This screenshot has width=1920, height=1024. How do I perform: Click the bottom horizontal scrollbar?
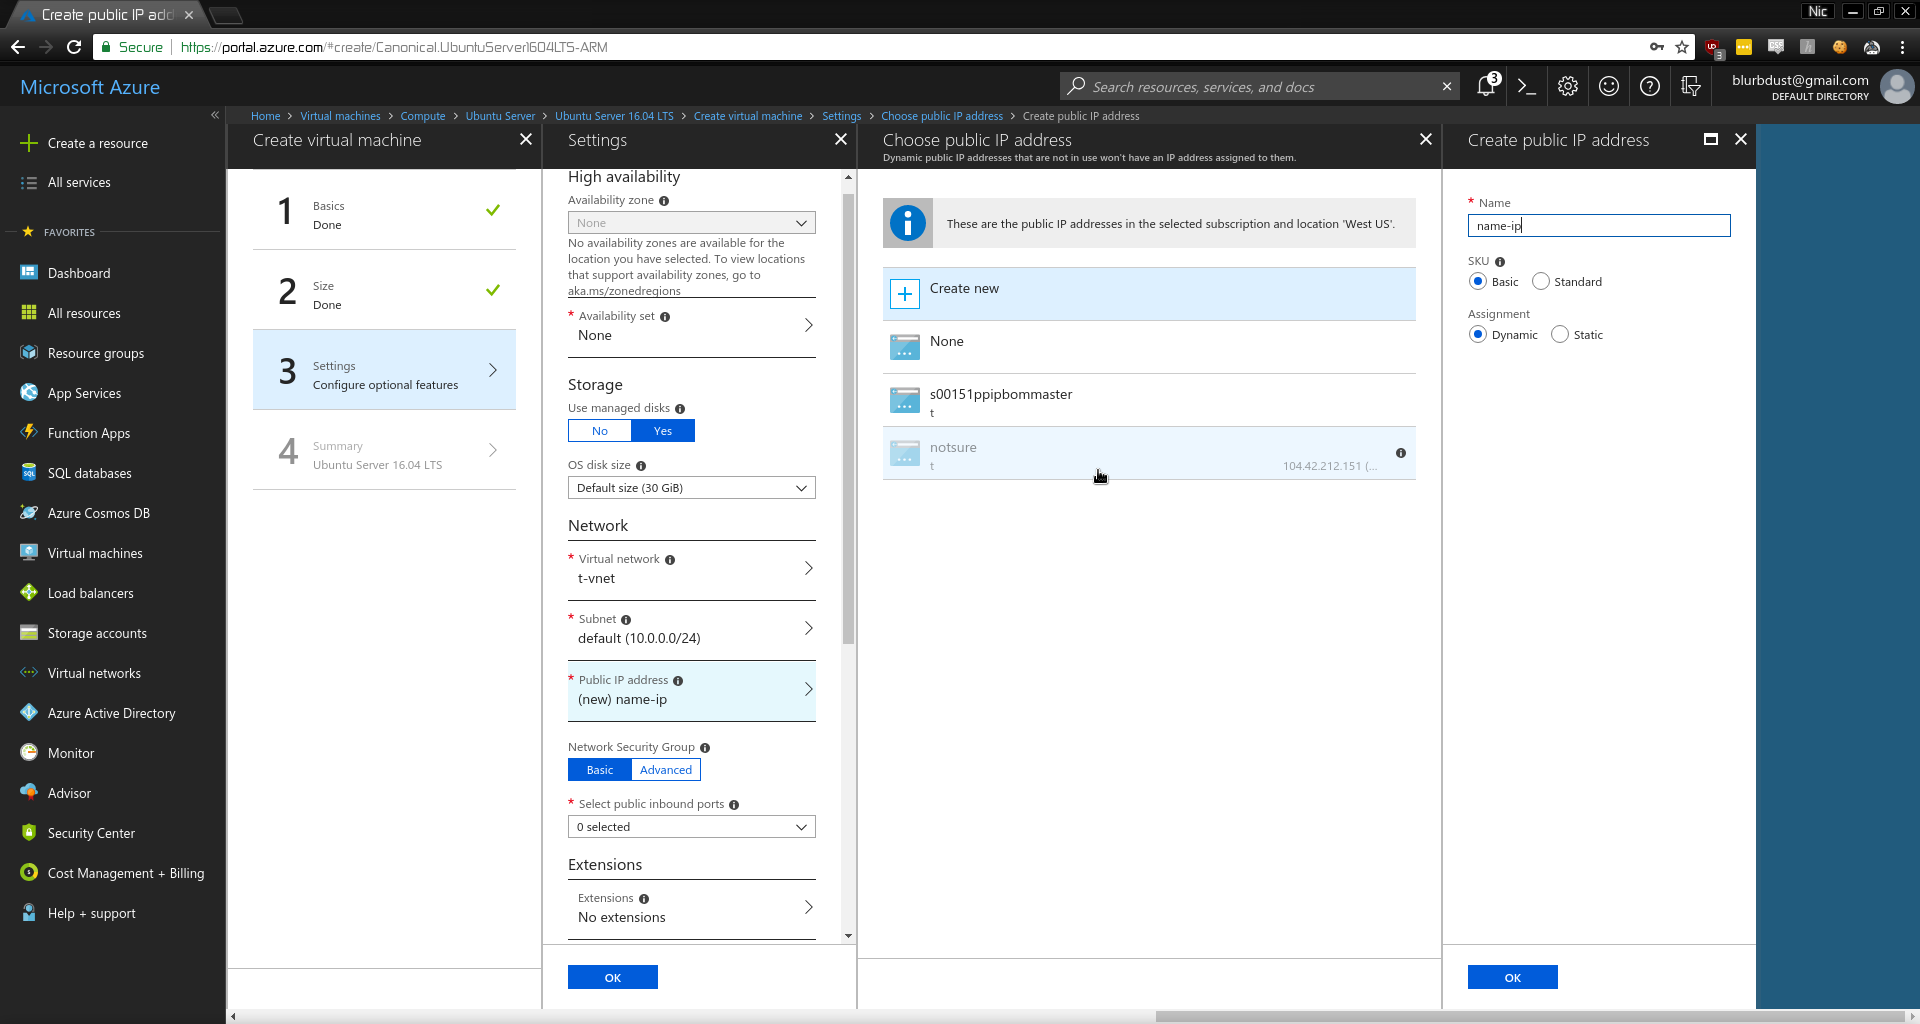click(x=1530, y=1017)
